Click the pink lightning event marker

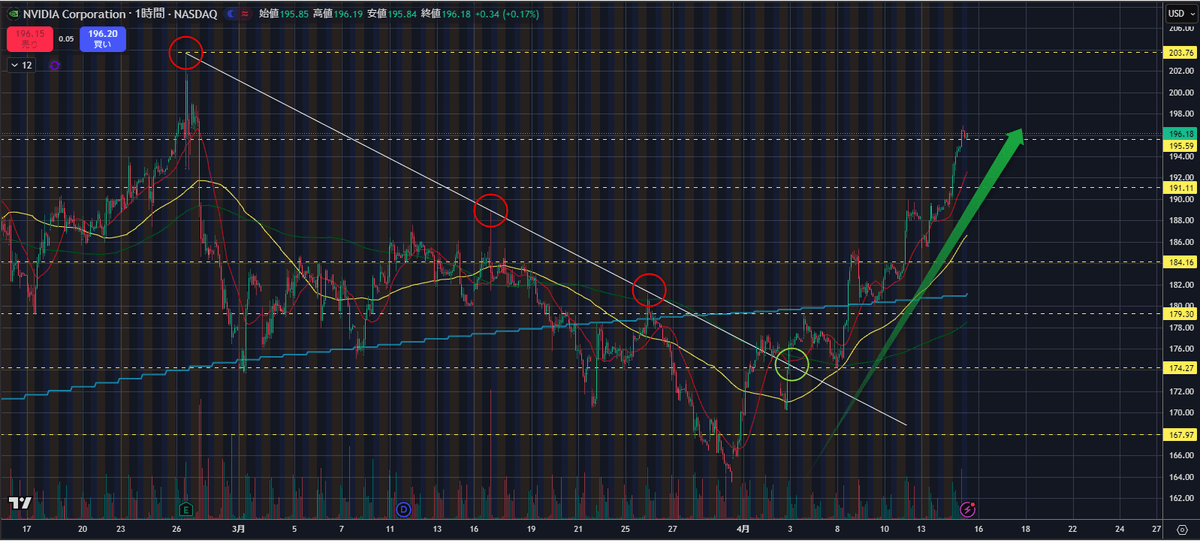coord(967,509)
